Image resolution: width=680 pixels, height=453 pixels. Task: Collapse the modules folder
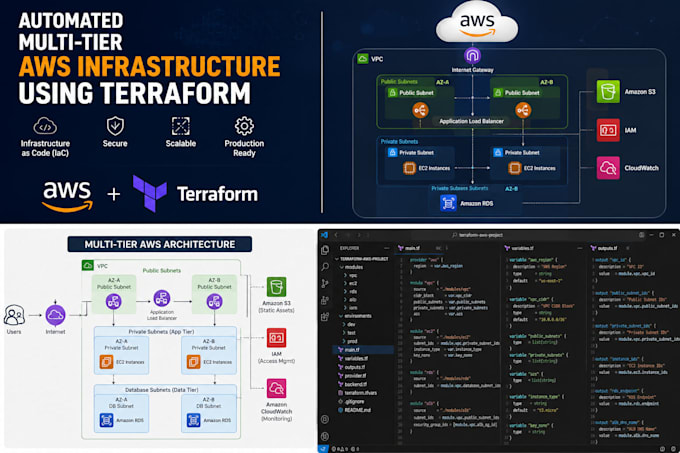tap(352, 267)
